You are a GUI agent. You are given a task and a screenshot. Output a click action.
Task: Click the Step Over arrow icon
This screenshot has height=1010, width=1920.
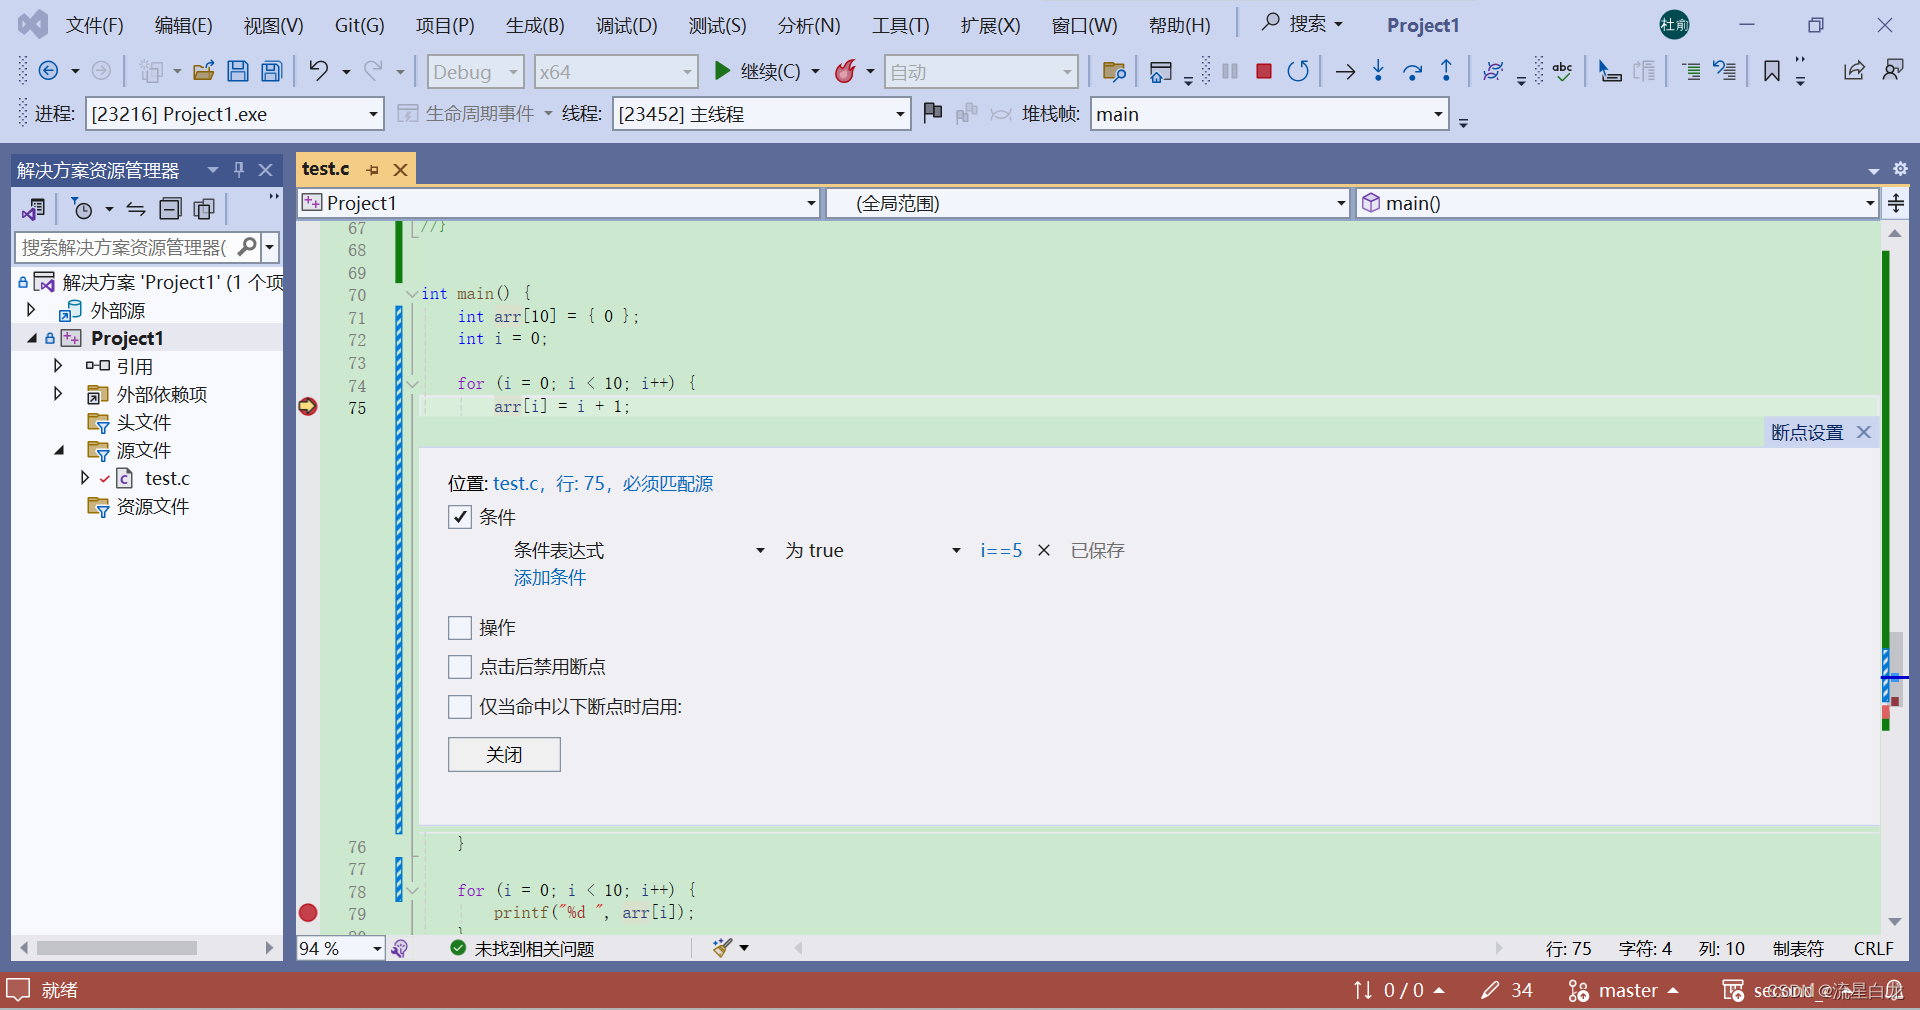1412,71
